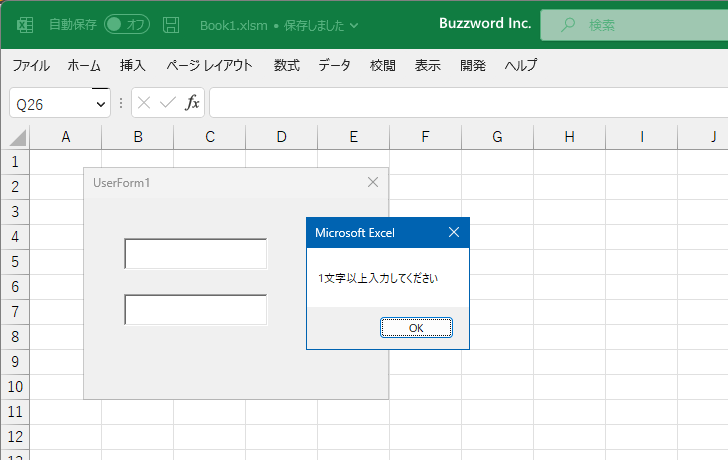Screen dimensions: 728x460
Task: Click OK in the Microsoft Excel message box
Action: pos(416,328)
